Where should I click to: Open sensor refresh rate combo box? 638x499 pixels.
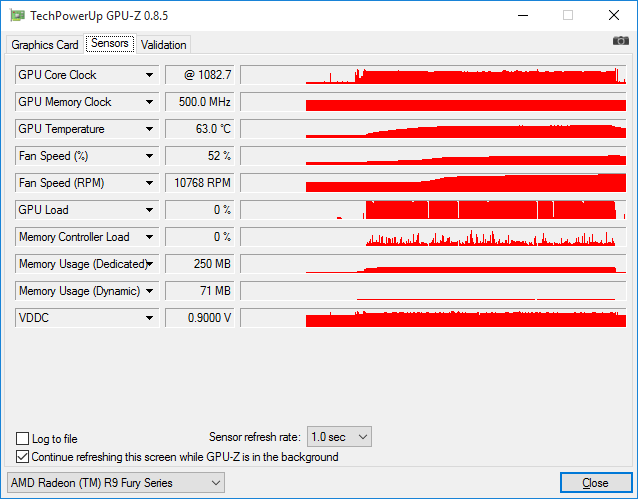339,437
